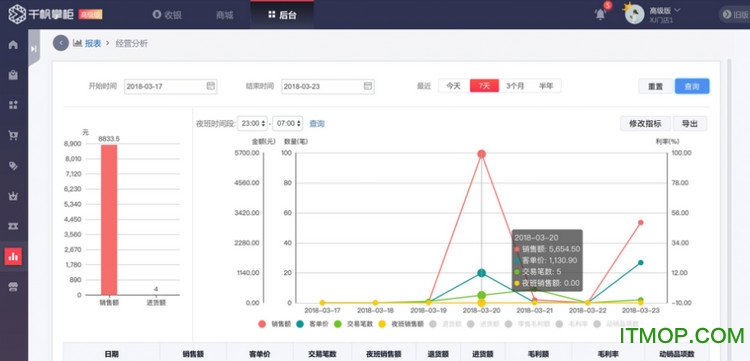
Task: Select 半年 recent range
Action: coord(546,86)
